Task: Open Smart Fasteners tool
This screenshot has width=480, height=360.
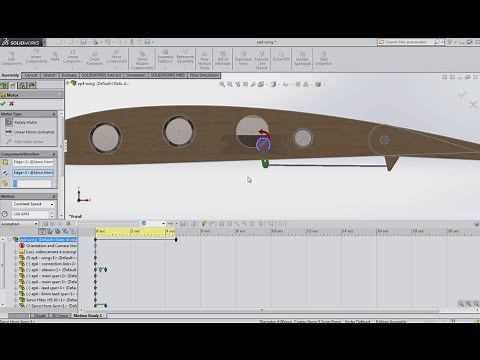Action: [x=95, y=58]
